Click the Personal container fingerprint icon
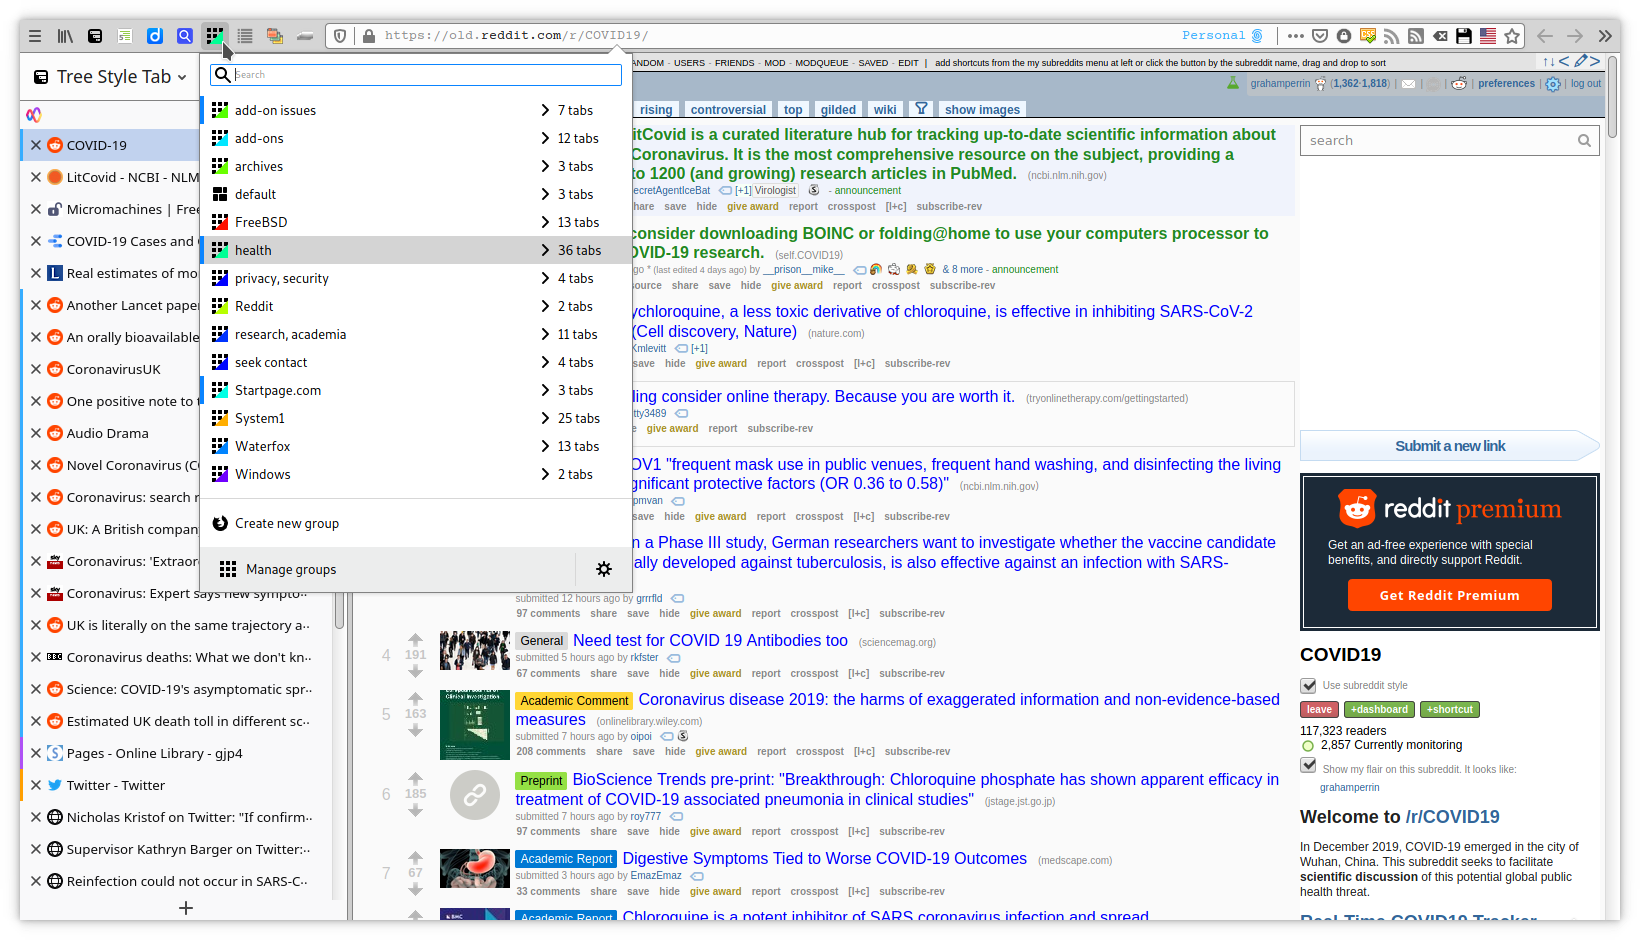Viewport: 1640px width, 940px height. 1257,36
